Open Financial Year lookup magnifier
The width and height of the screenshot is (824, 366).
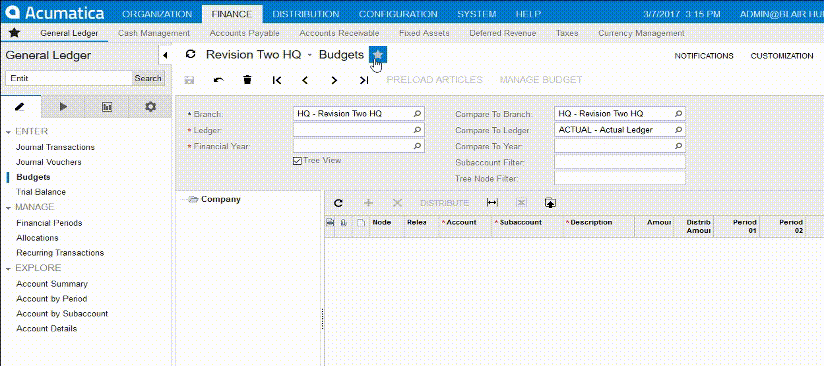417,146
